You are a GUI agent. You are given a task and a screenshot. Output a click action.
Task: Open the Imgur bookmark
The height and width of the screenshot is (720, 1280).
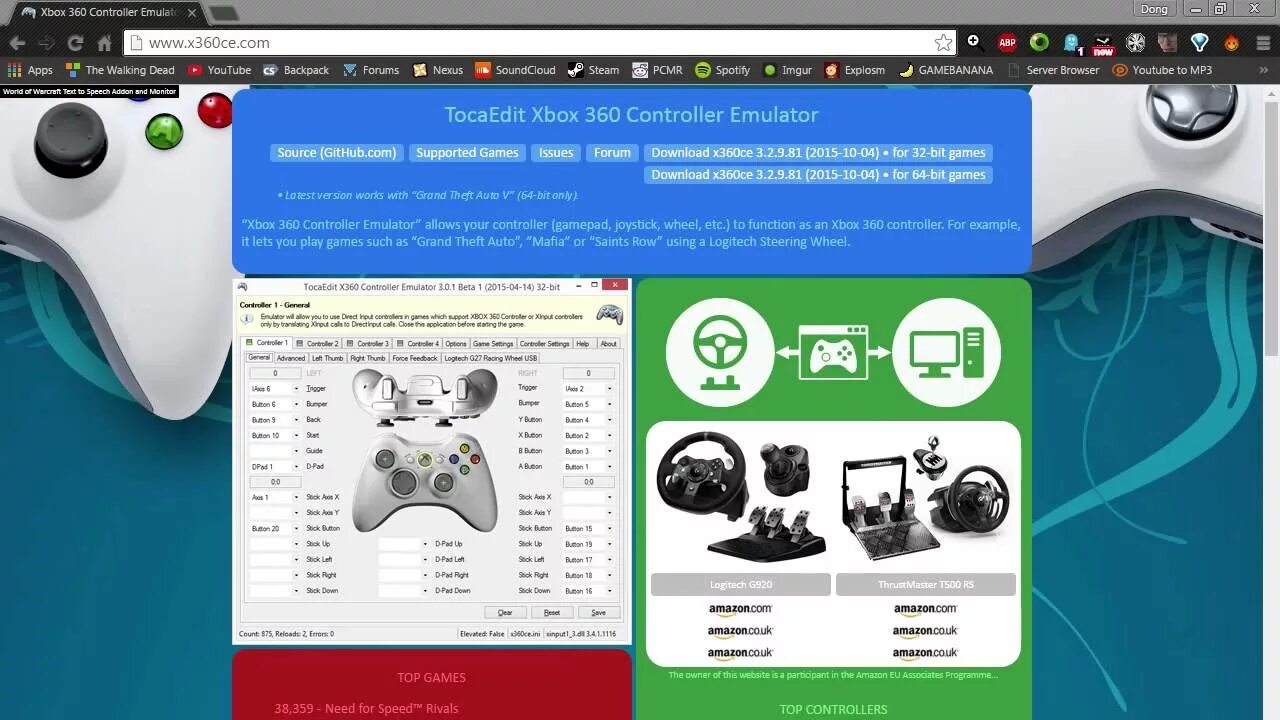[788, 70]
